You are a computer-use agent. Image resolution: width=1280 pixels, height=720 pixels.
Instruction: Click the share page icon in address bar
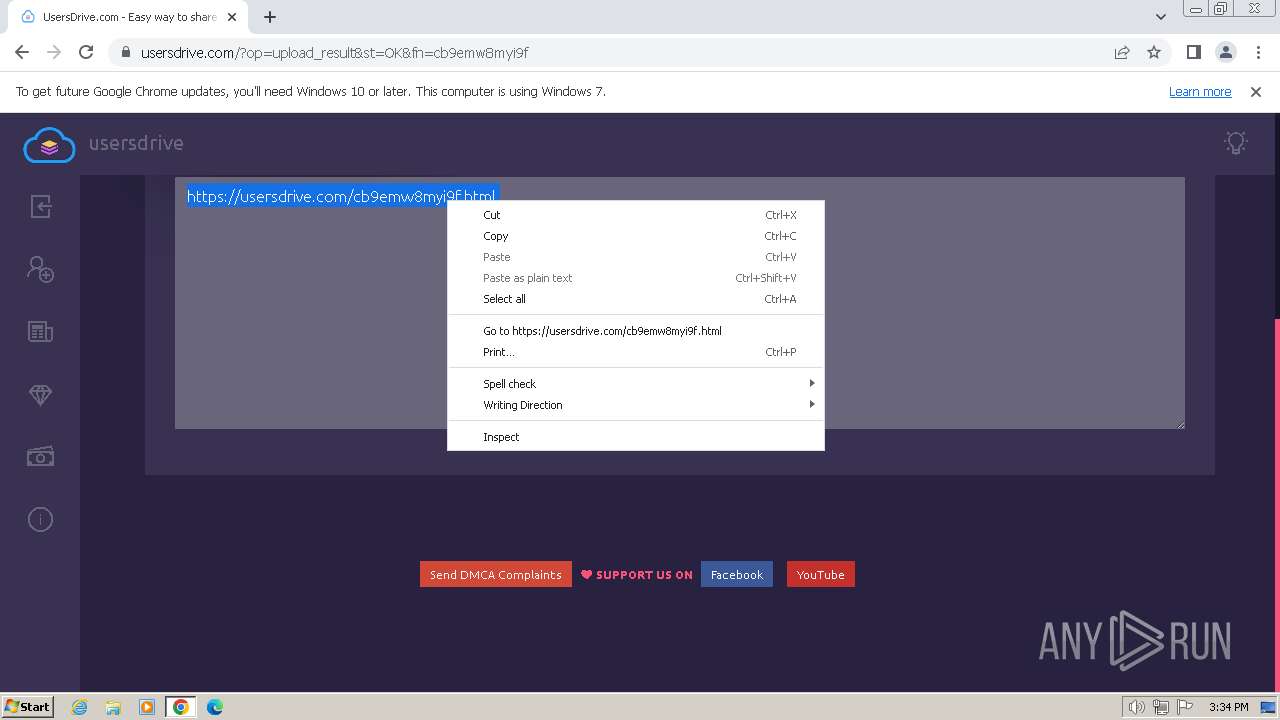(x=1122, y=53)
